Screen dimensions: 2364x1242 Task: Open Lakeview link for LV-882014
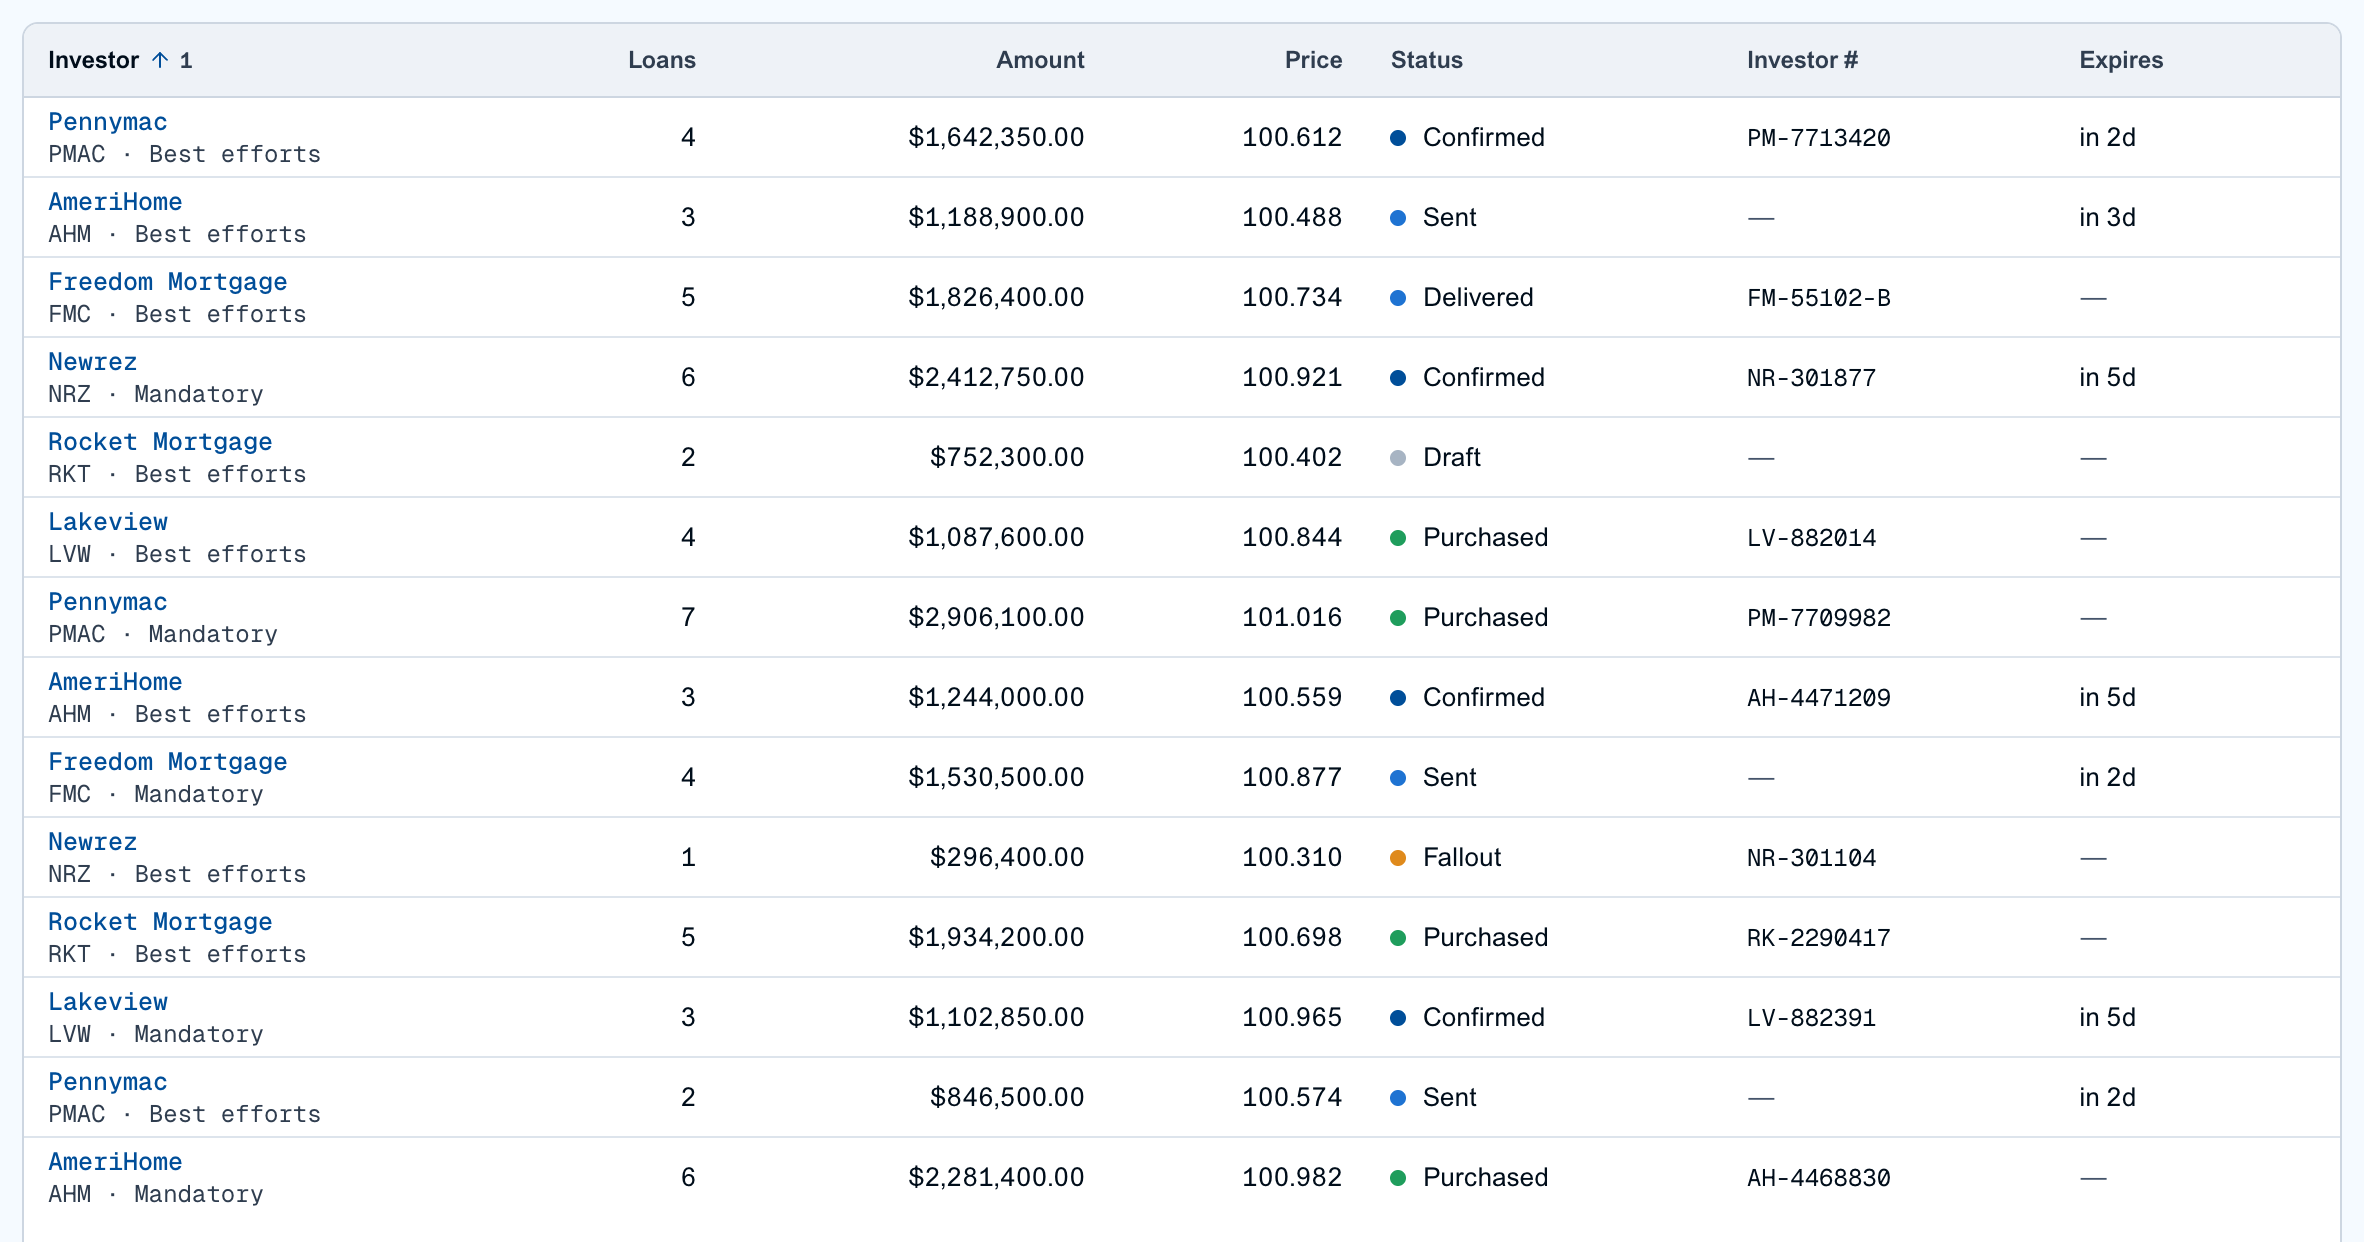(x=108, y=522)
